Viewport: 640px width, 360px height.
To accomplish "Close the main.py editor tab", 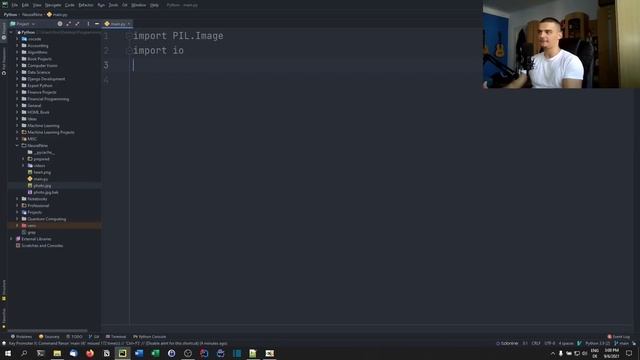I will click(x=129, y=24).
